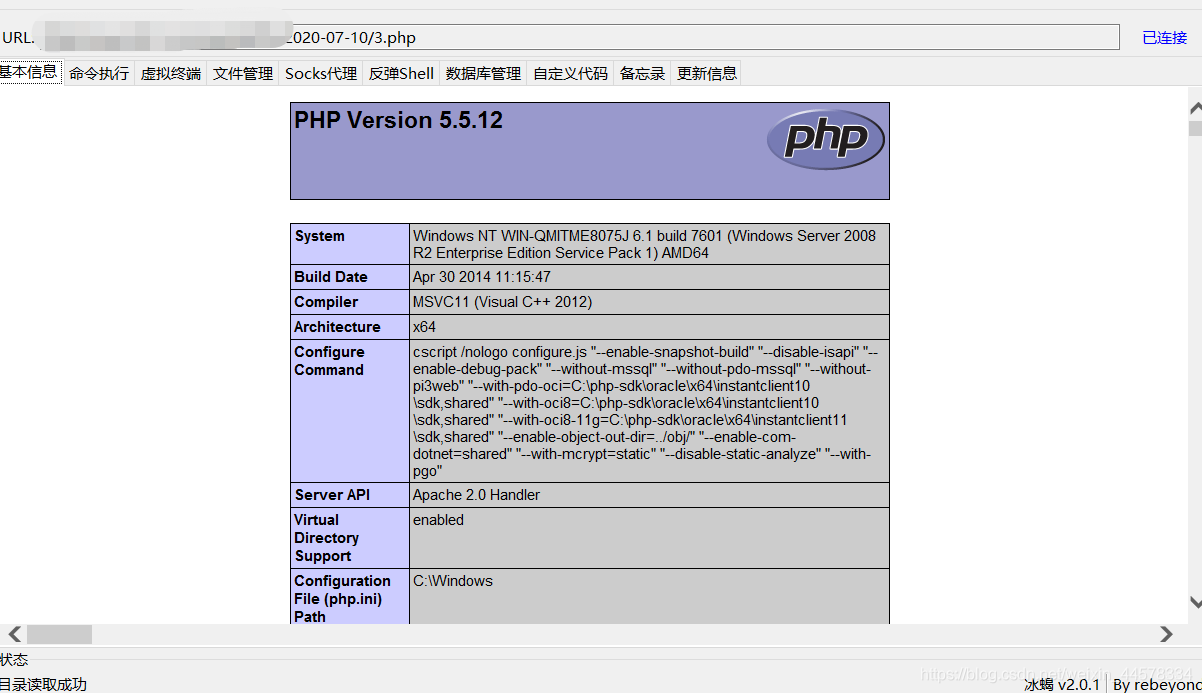Click the vertical scrollbar thumb
The width and height of the screenshot is (1202, 693).
coord(1195,127)
